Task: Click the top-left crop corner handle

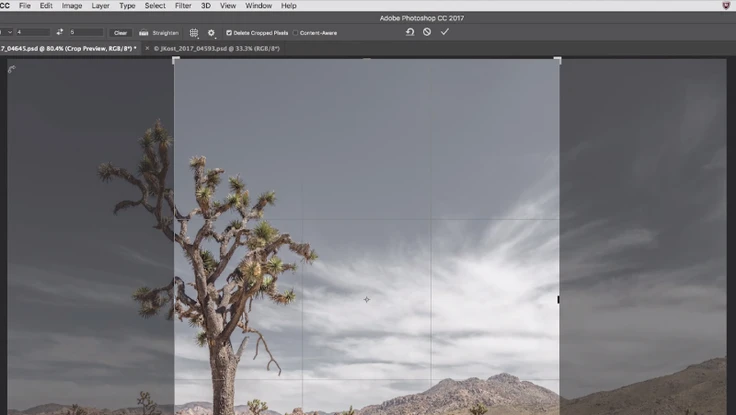Action: [176, 60]
